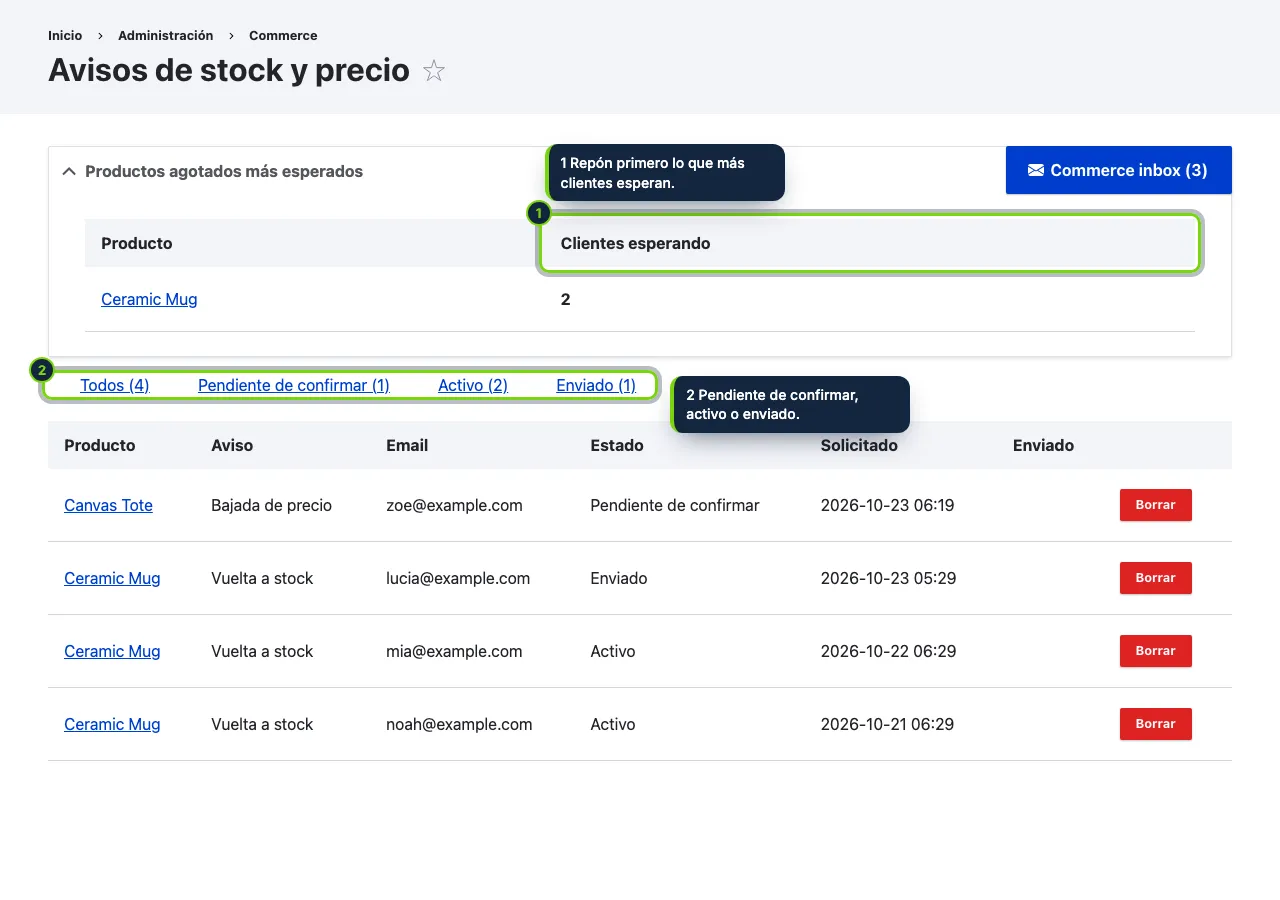Image resolution: width=1280 pixels, height=900 pixels.
Task: Click the Clientes esperando column header
Action: click(x=870, y=243)
